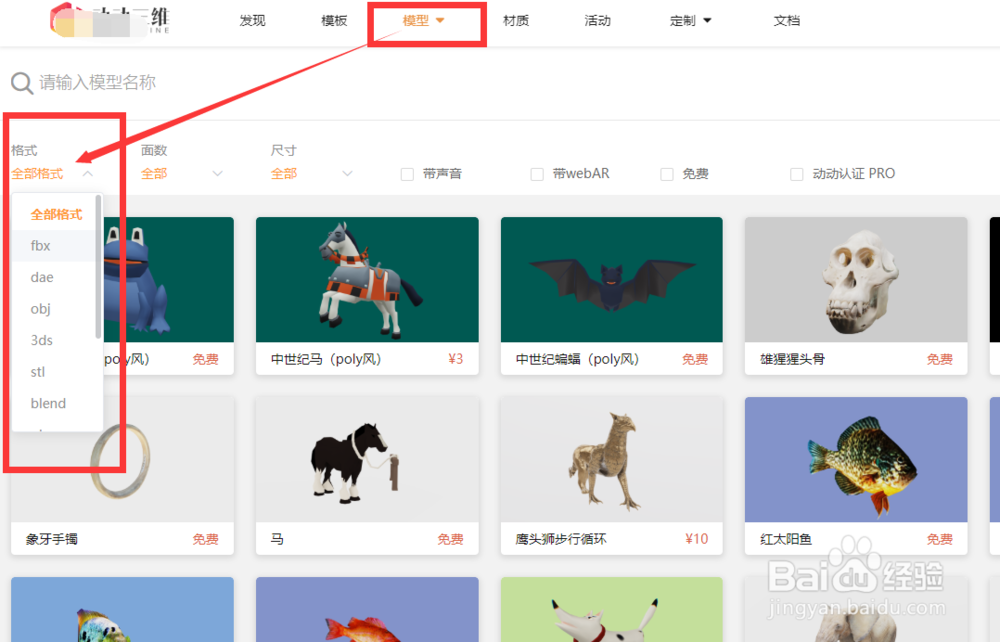
Task: Click the 鹰头狮步行循环 title text
Action: coord(561,539)
